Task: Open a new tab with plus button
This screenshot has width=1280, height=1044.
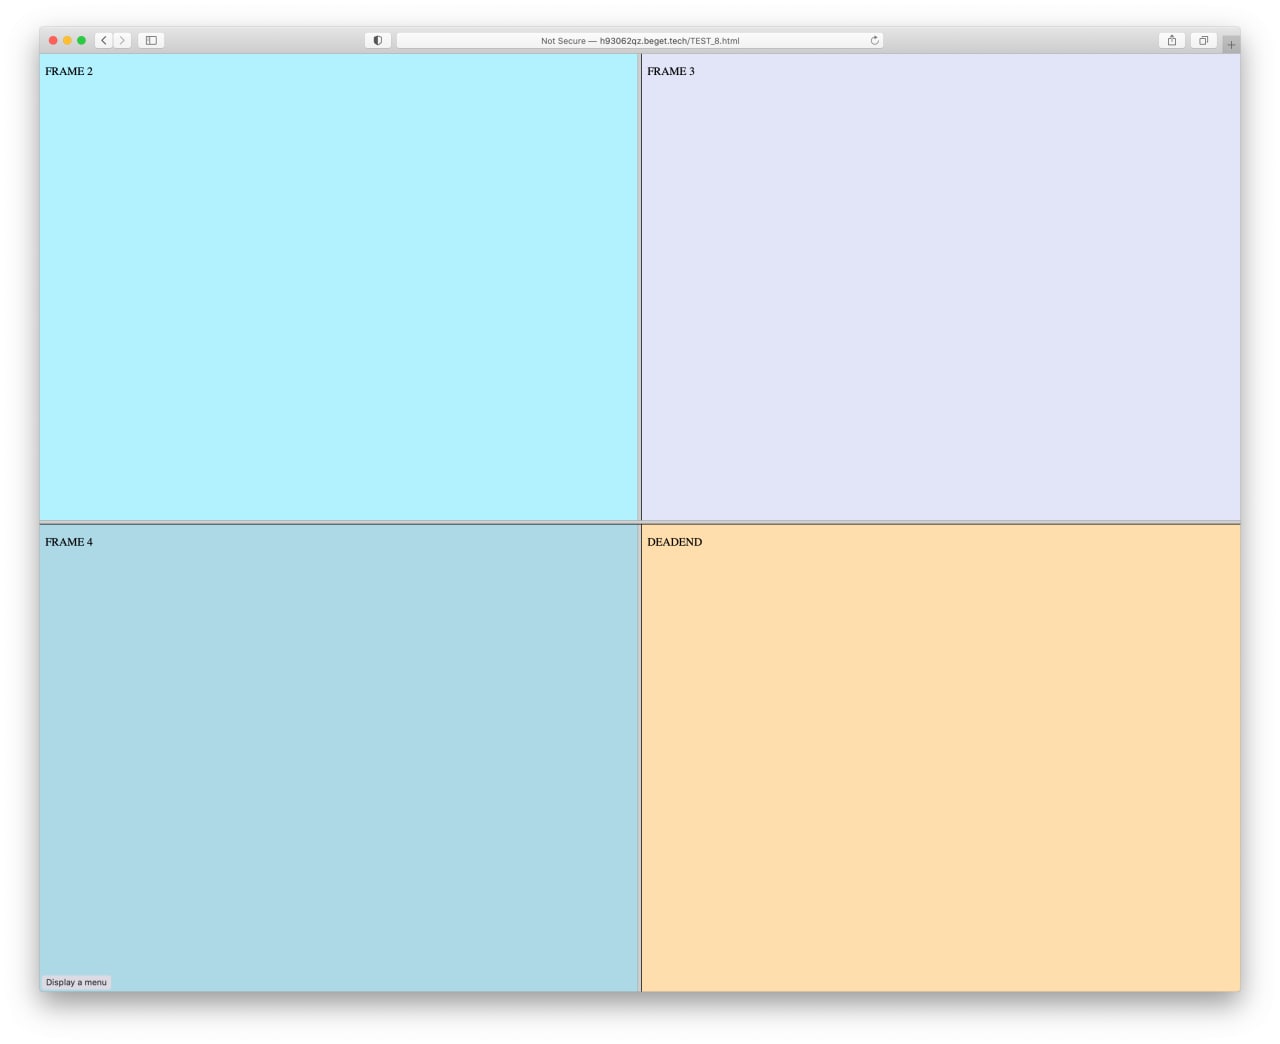Action: pos(1231,45)
